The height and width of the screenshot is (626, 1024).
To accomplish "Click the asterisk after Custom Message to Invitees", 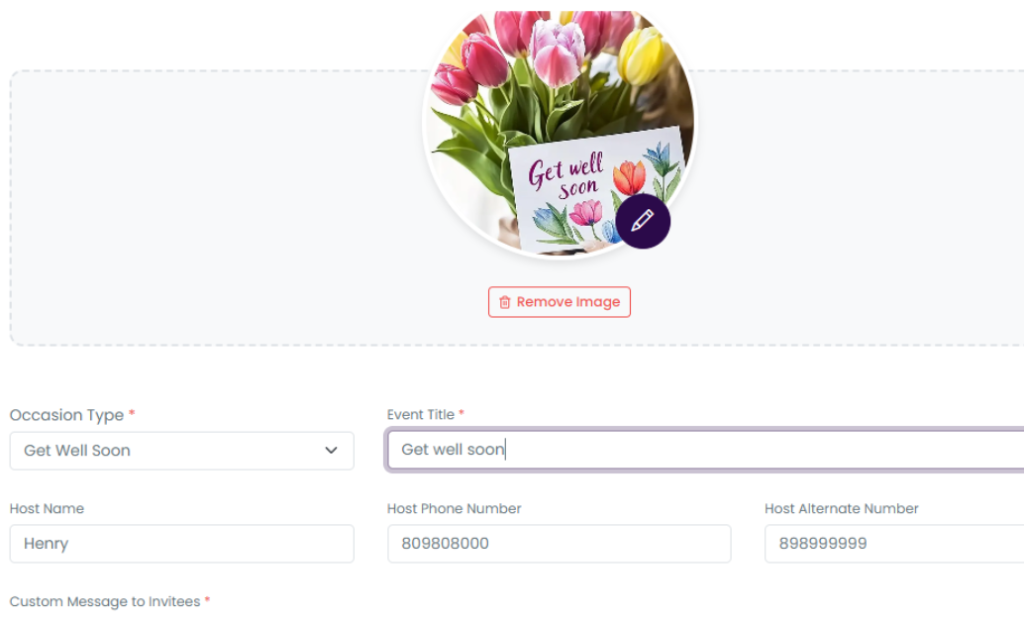I will (x=207, y=600).
